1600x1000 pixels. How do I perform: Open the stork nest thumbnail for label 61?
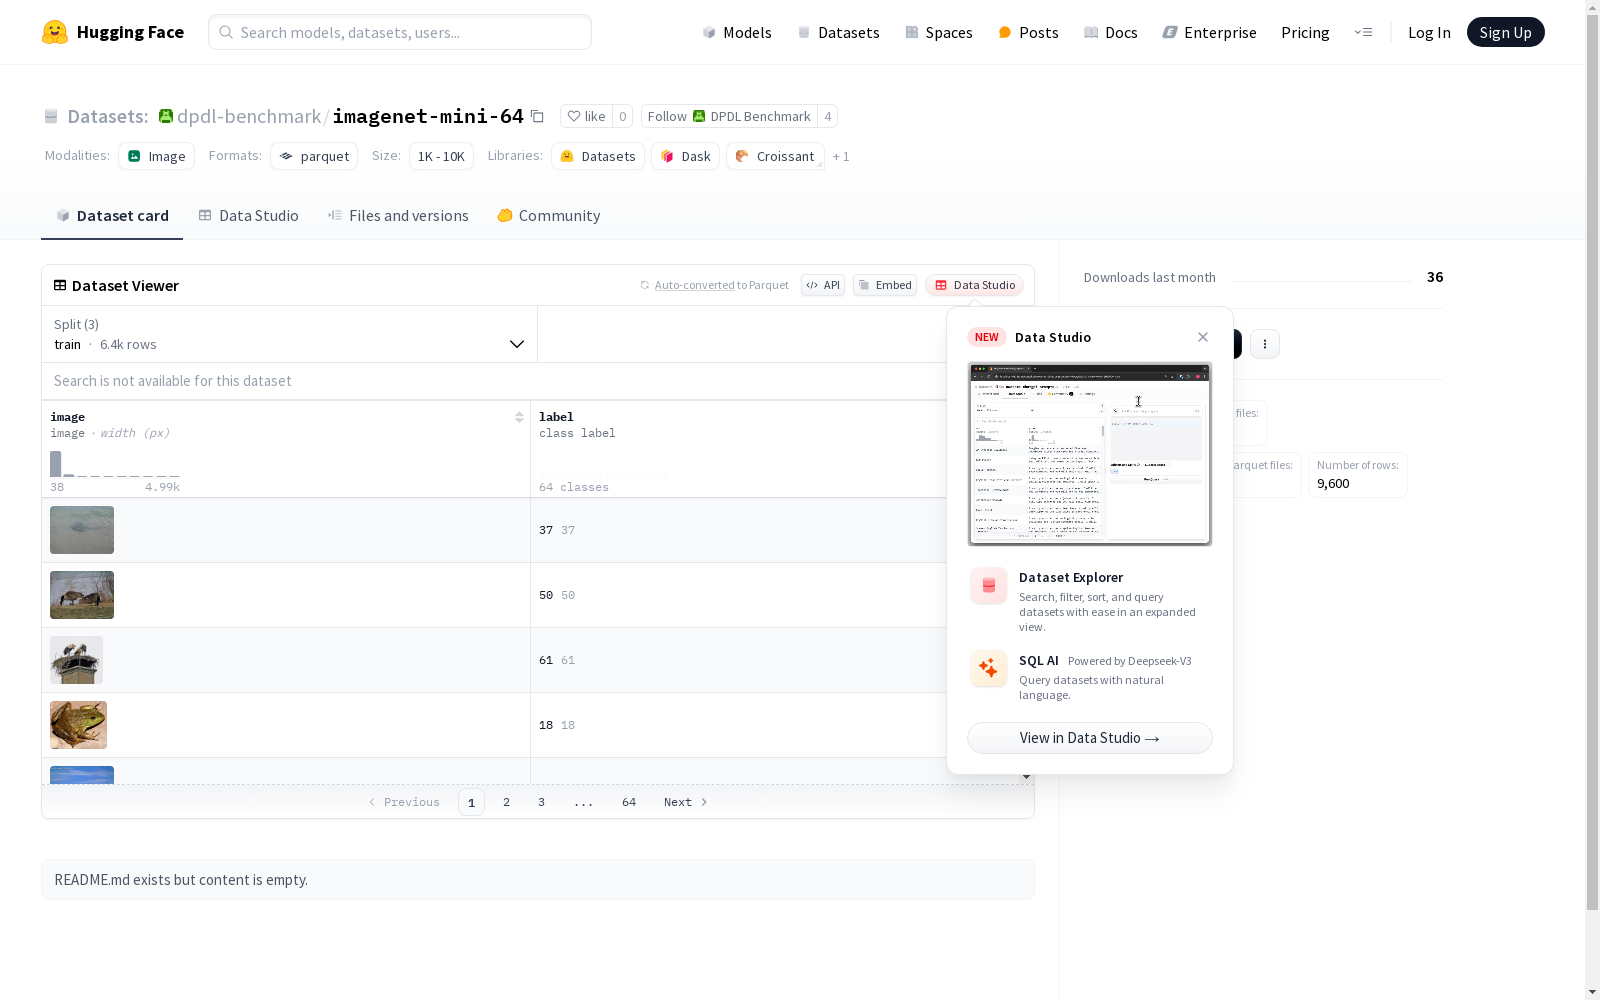coord(76,660)
